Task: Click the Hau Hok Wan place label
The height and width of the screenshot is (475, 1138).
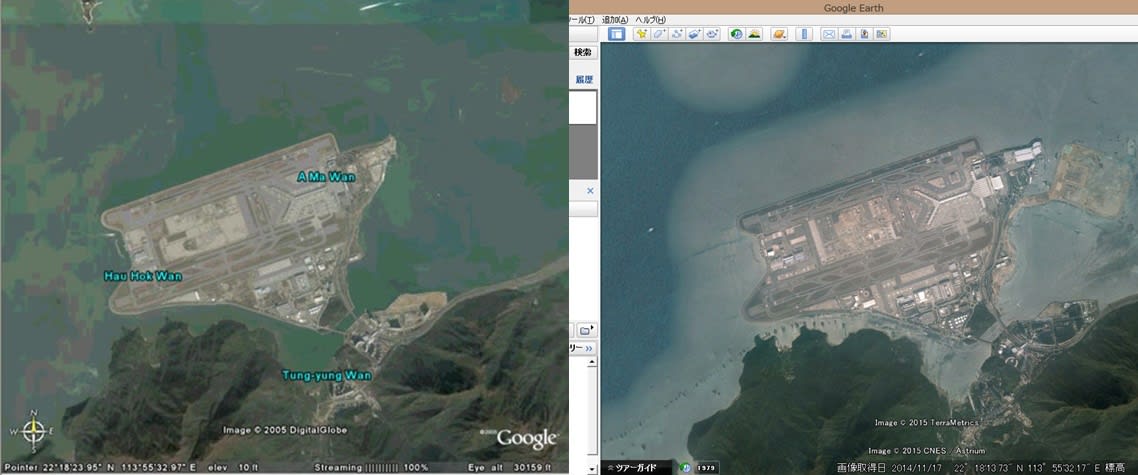Action: tap(143, 276)
